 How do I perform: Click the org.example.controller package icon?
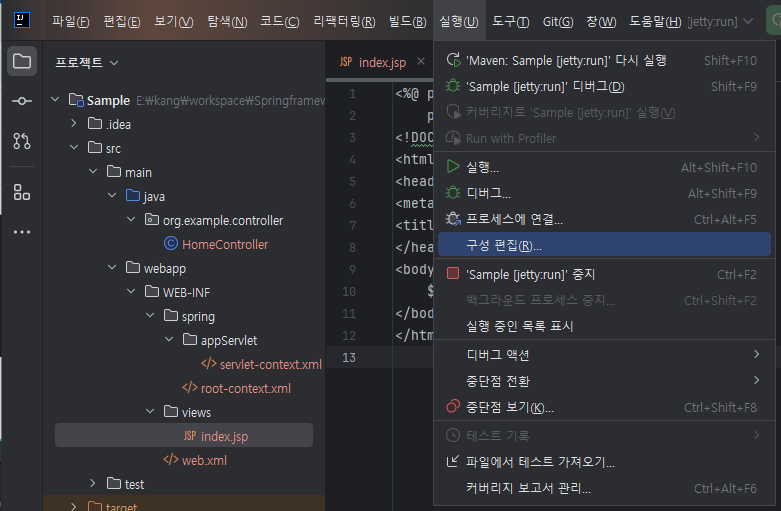click(152, 220)
